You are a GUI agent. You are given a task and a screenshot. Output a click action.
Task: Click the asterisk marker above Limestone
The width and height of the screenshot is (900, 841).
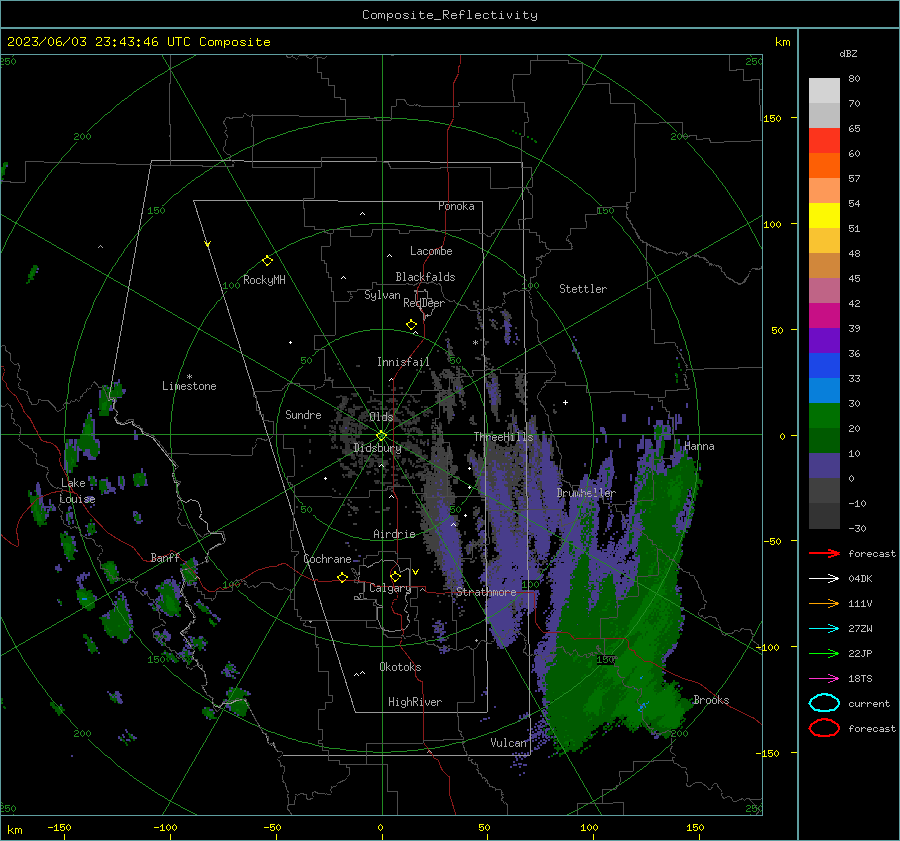(189, 377)
